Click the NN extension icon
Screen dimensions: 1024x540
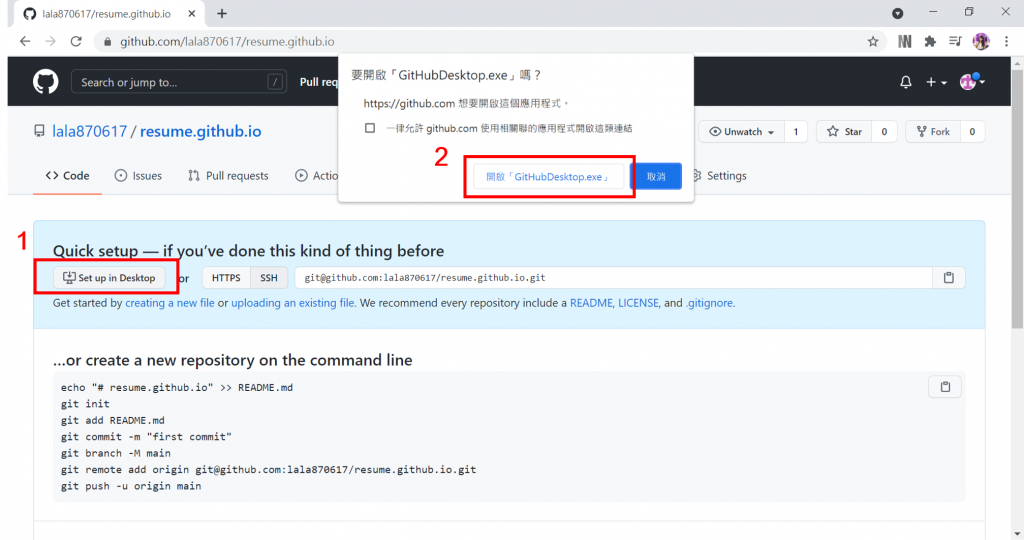click(904, 42)
